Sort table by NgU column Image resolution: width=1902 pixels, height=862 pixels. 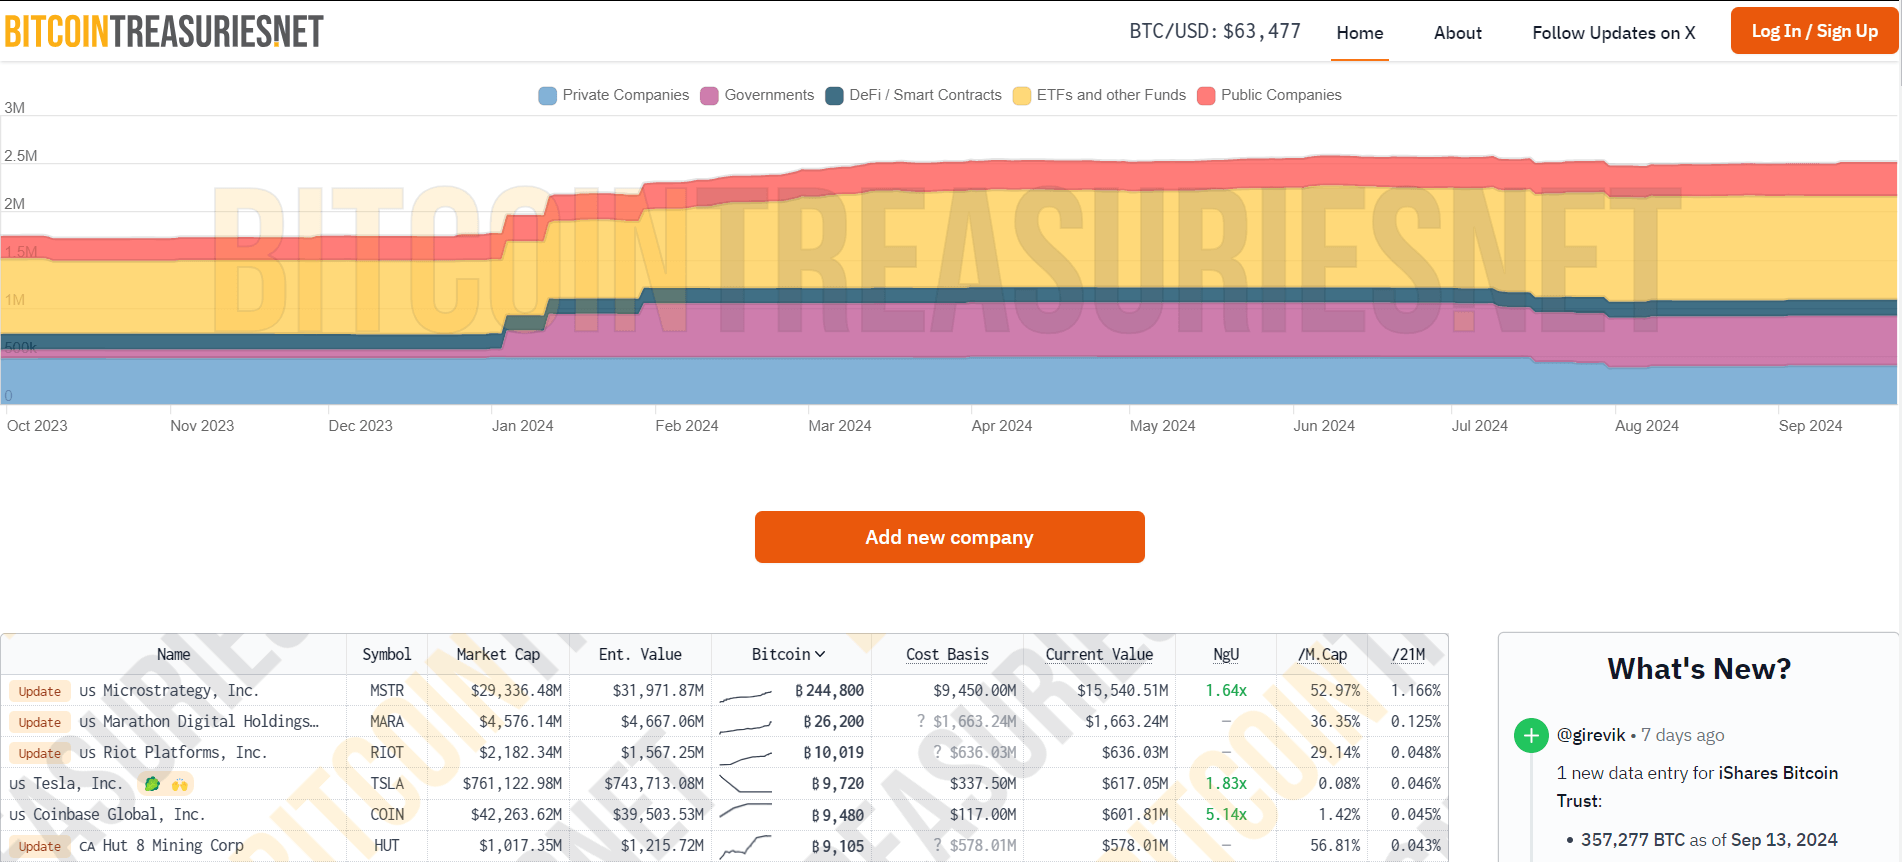[x=1226, y=654]
